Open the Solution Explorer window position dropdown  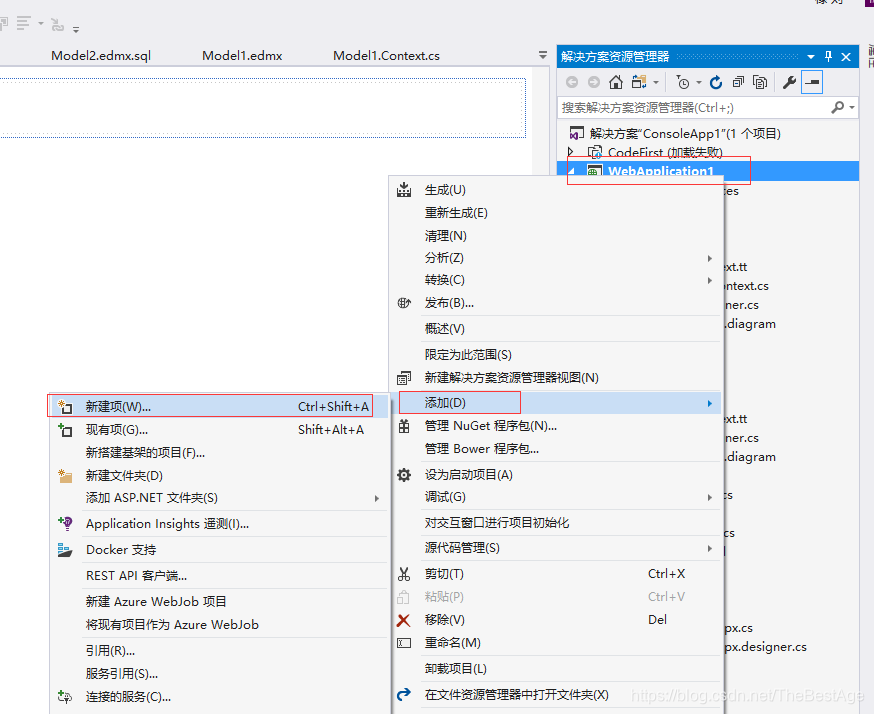click(x=811, y=56)
